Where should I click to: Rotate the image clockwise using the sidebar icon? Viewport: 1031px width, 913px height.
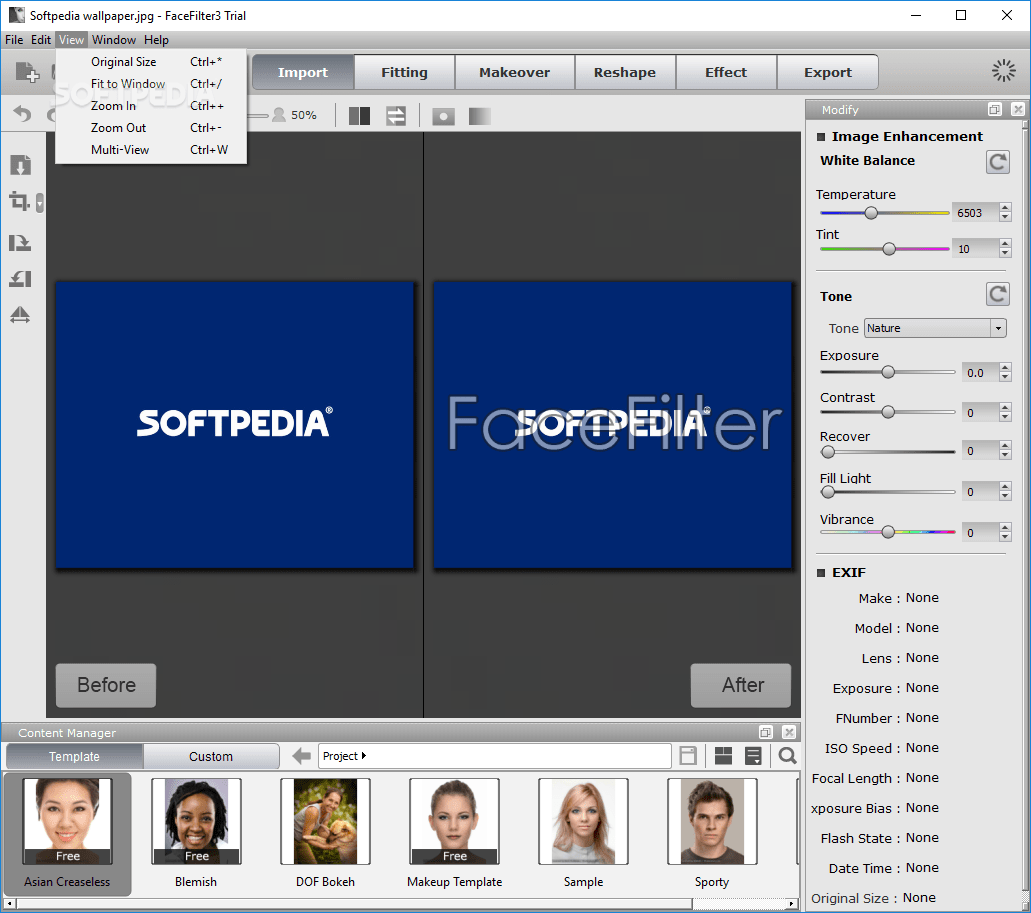(x=20, y=243)
